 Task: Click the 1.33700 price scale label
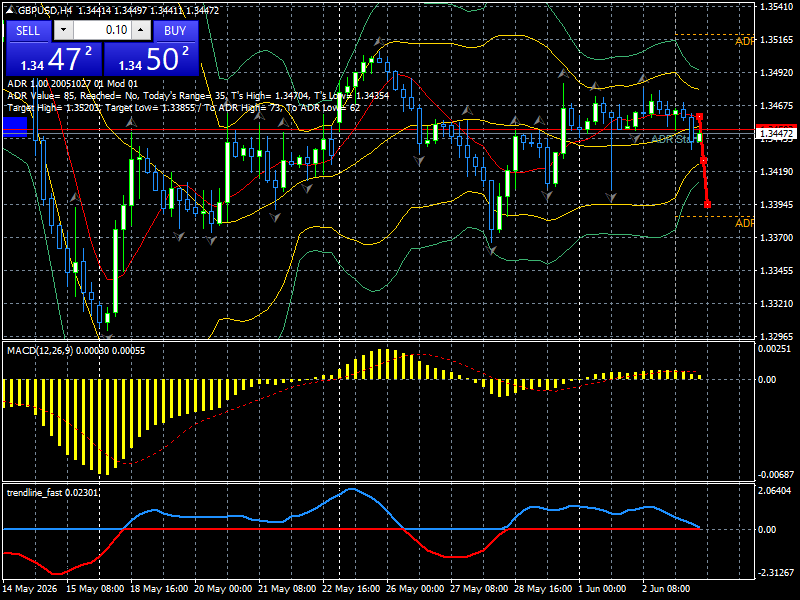[776, 238]
